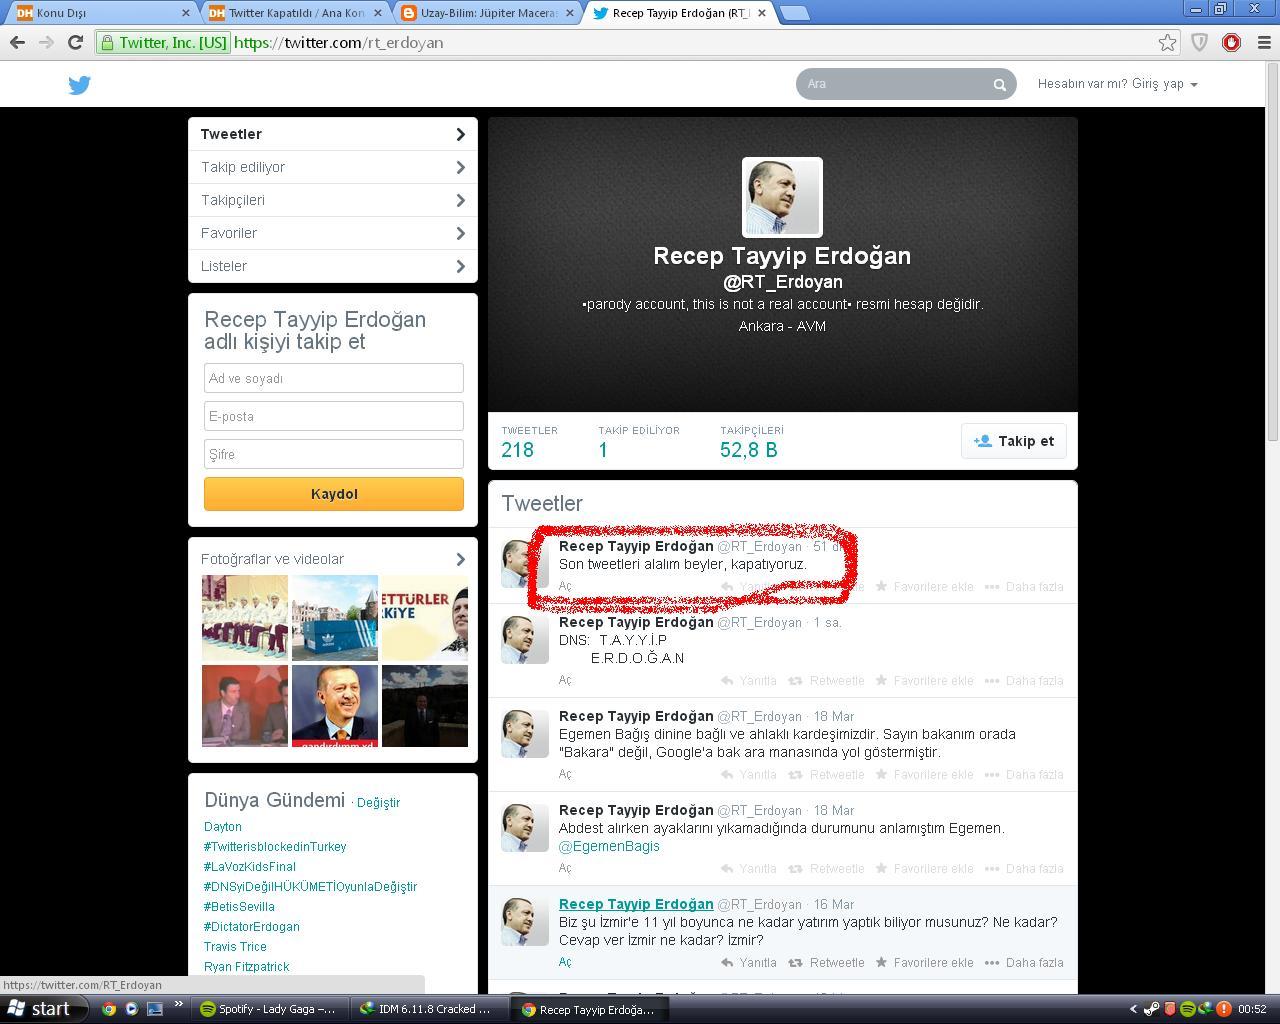The height and width of the screenshot is (1024, 1280).
Task: Open the group-in-white photo thumbnail
Action: tap(245, 618)
